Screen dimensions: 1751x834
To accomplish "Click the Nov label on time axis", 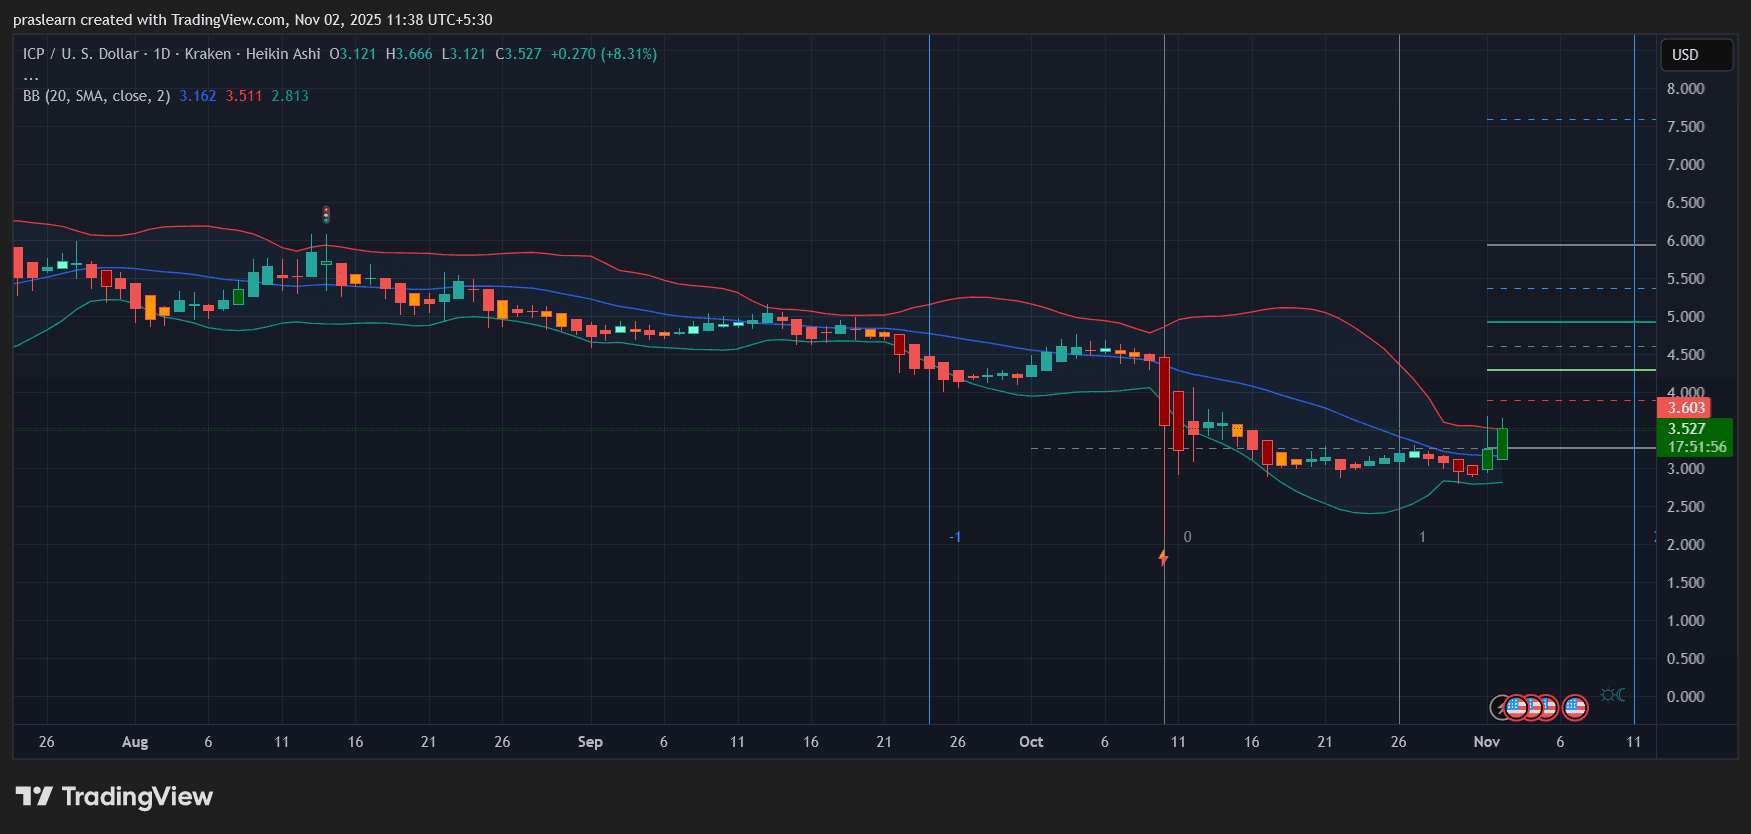I will point(1487,742).
